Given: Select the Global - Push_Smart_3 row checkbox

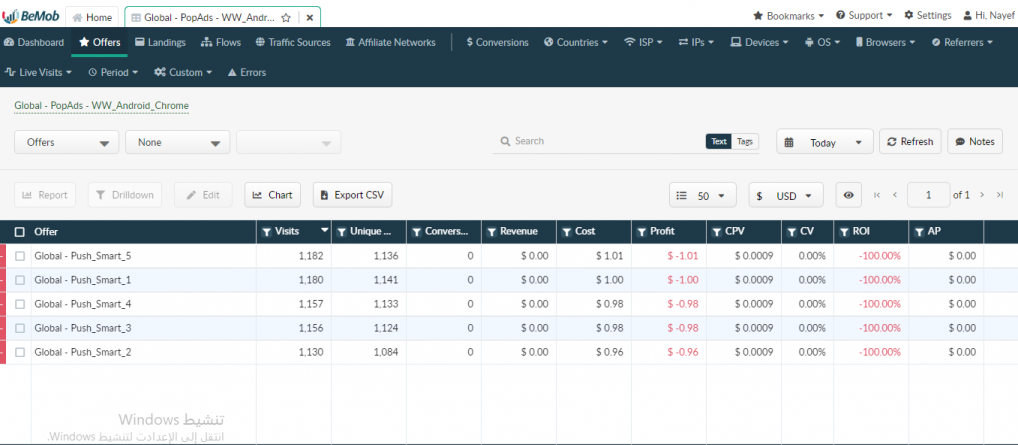Looking at the screenshot, I should (20, 328).
